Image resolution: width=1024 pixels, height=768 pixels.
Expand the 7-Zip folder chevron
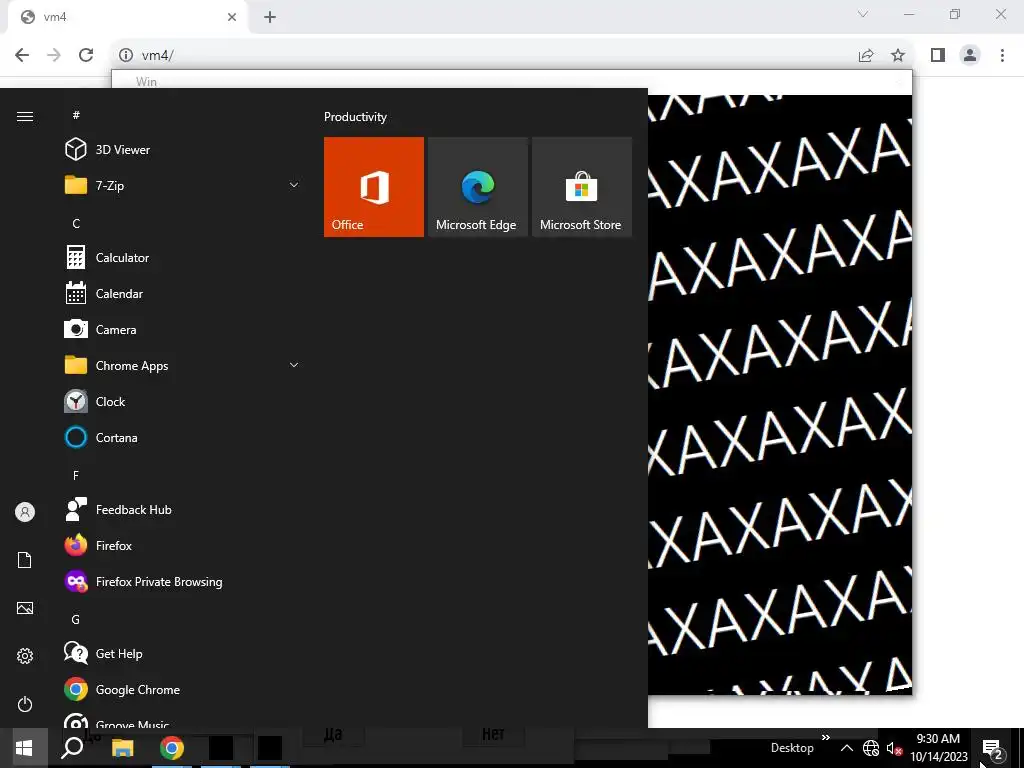[x=294, y=185]
